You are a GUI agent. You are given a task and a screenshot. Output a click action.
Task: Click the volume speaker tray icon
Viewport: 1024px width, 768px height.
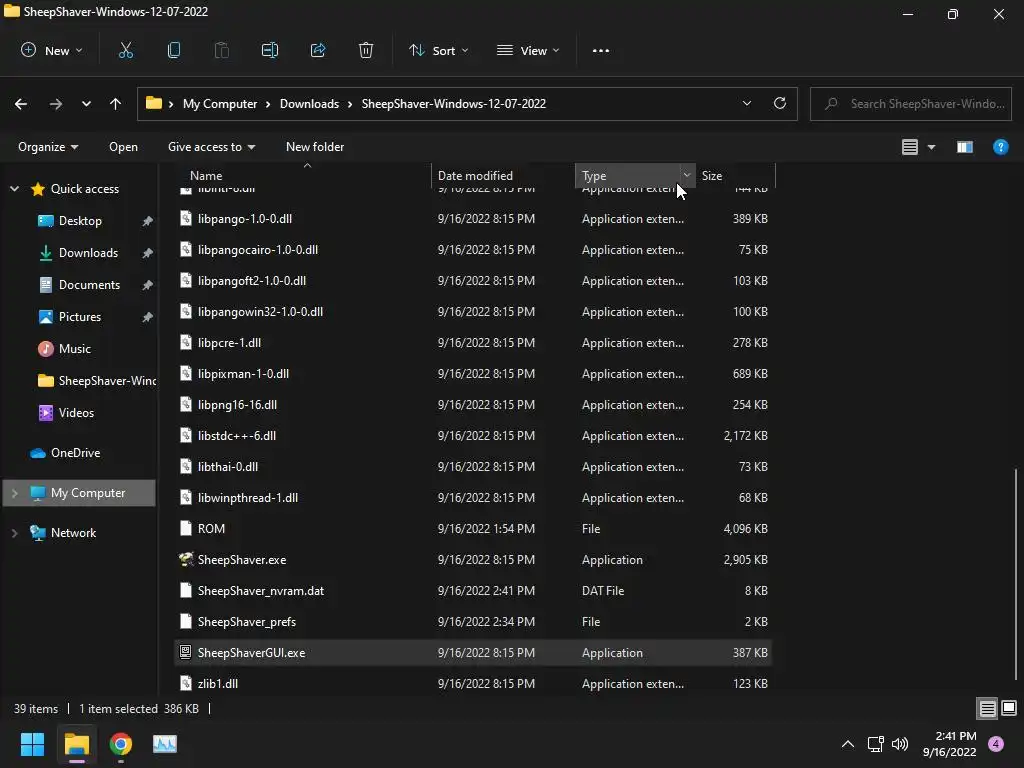[900, 744]
